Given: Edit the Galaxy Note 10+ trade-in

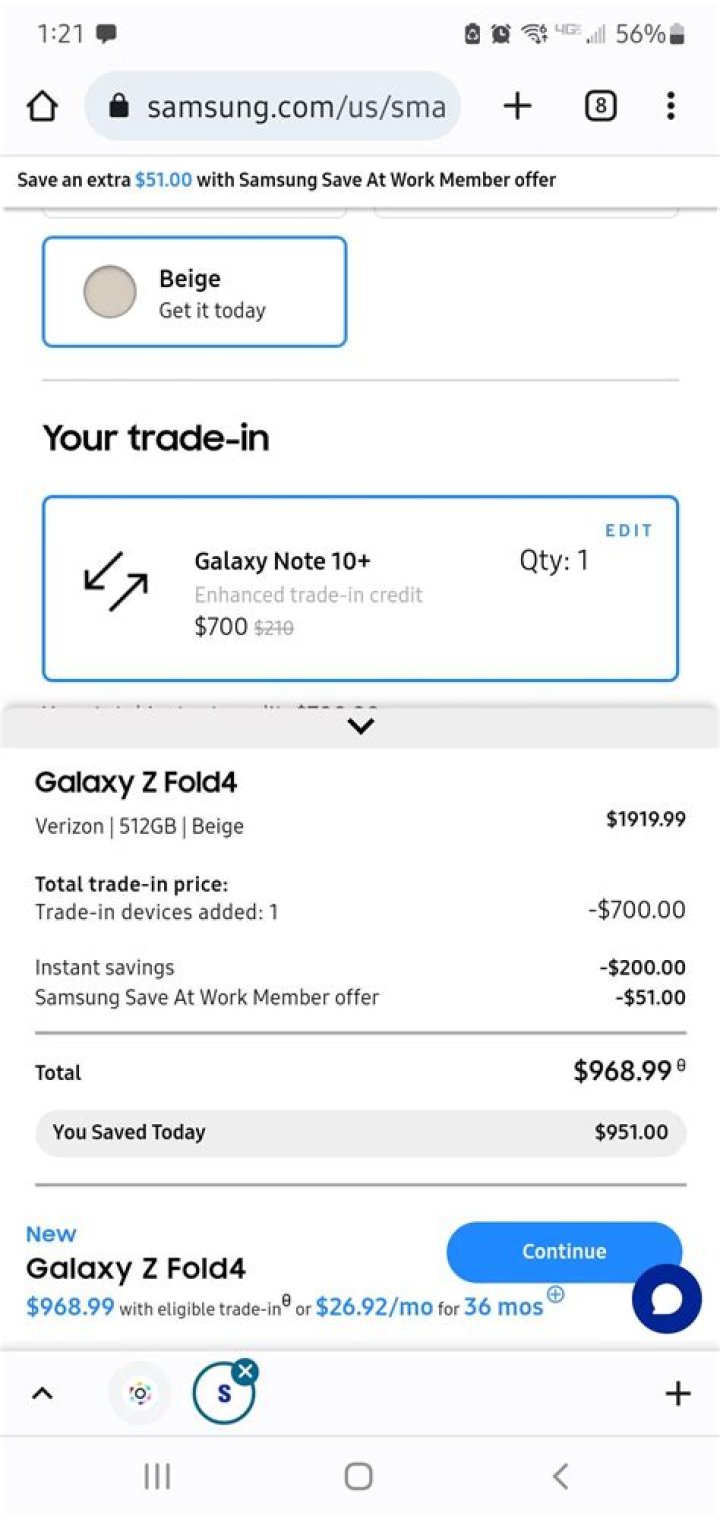Looking at the screenshot, I should [x=628, y=530].
